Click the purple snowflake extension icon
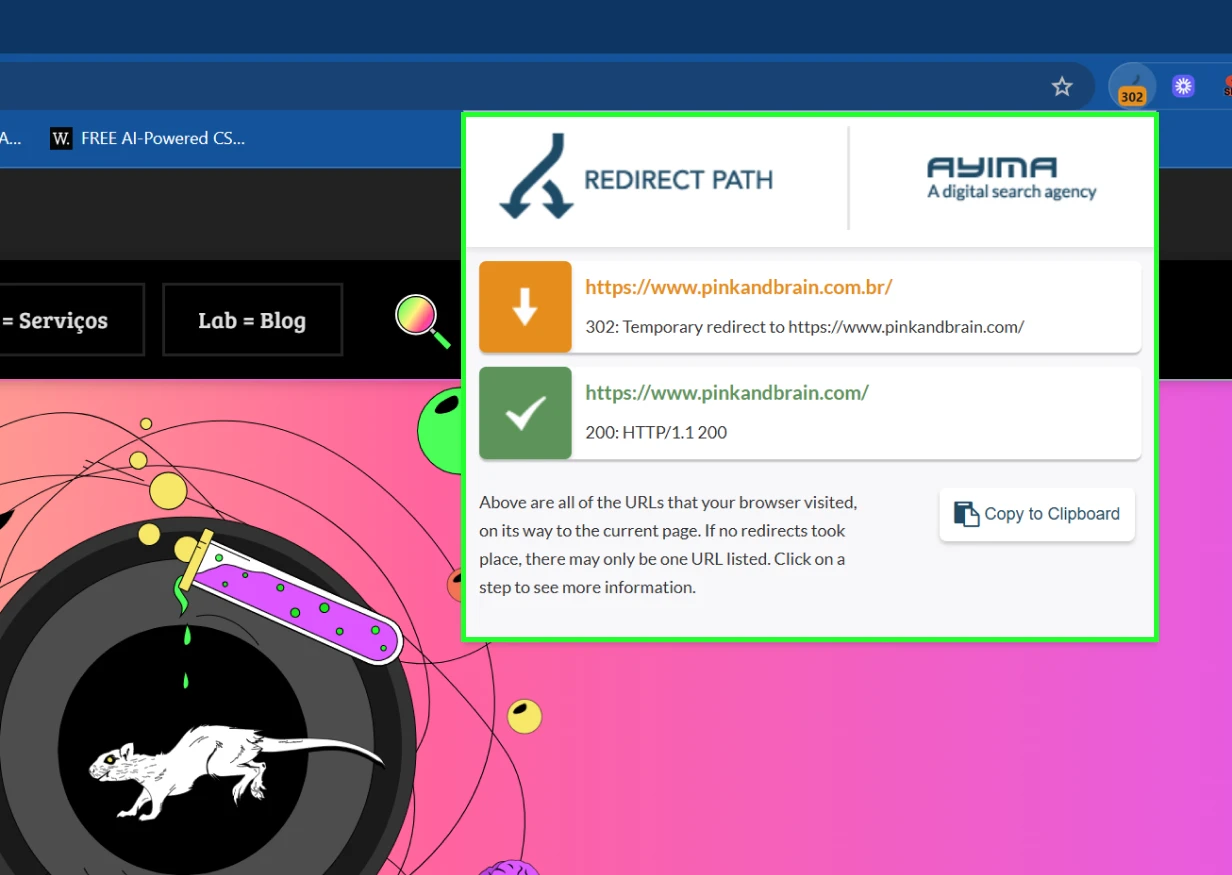Screen dimensions: 1232x875 pyautogui.click(x=1184, y=87)
